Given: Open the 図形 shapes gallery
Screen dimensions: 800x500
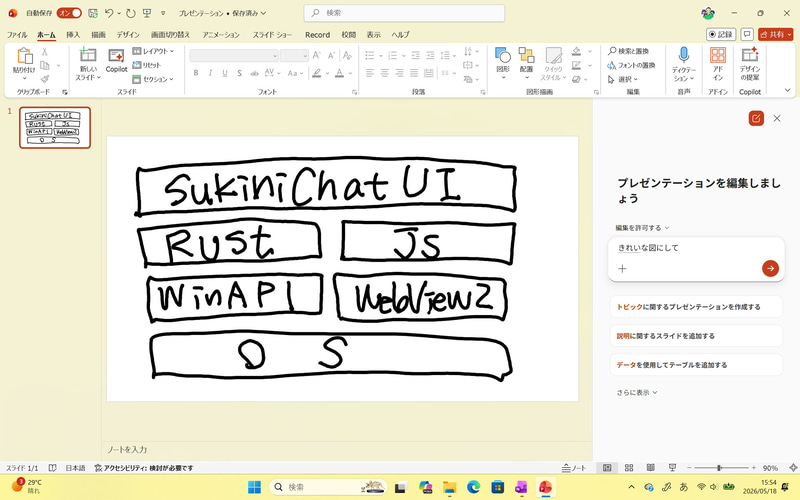Looking at the screenshot, I should [503, 63].
